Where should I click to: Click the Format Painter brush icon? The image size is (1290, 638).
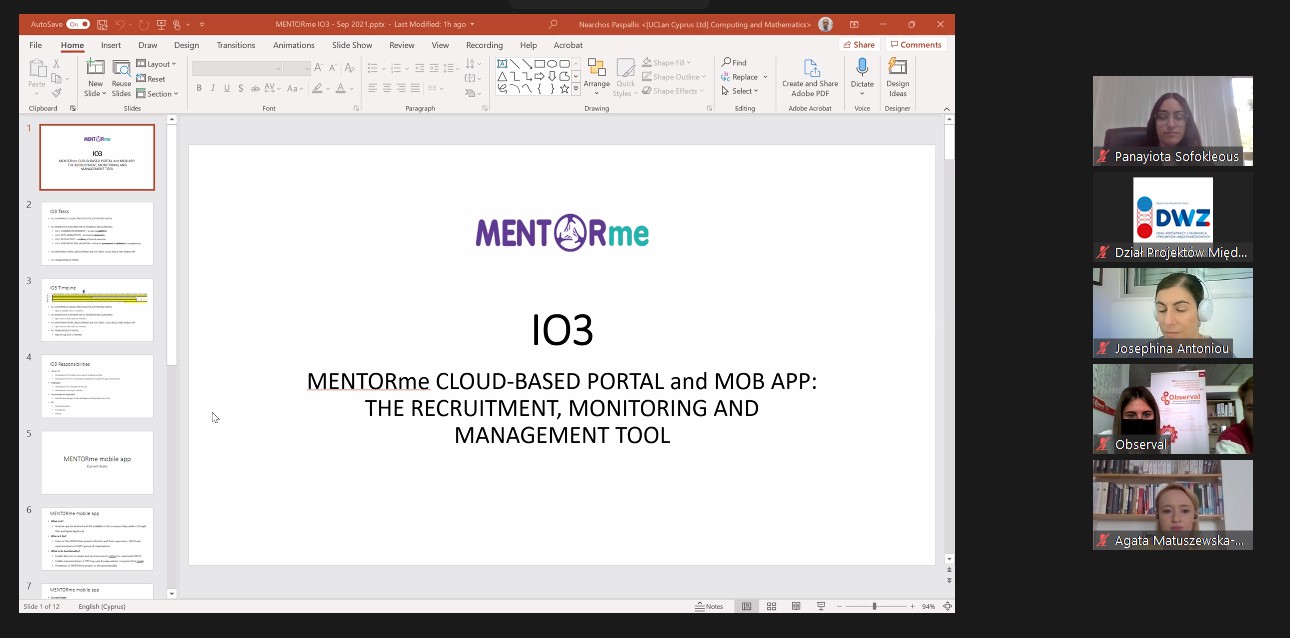(x=56, y=93)
